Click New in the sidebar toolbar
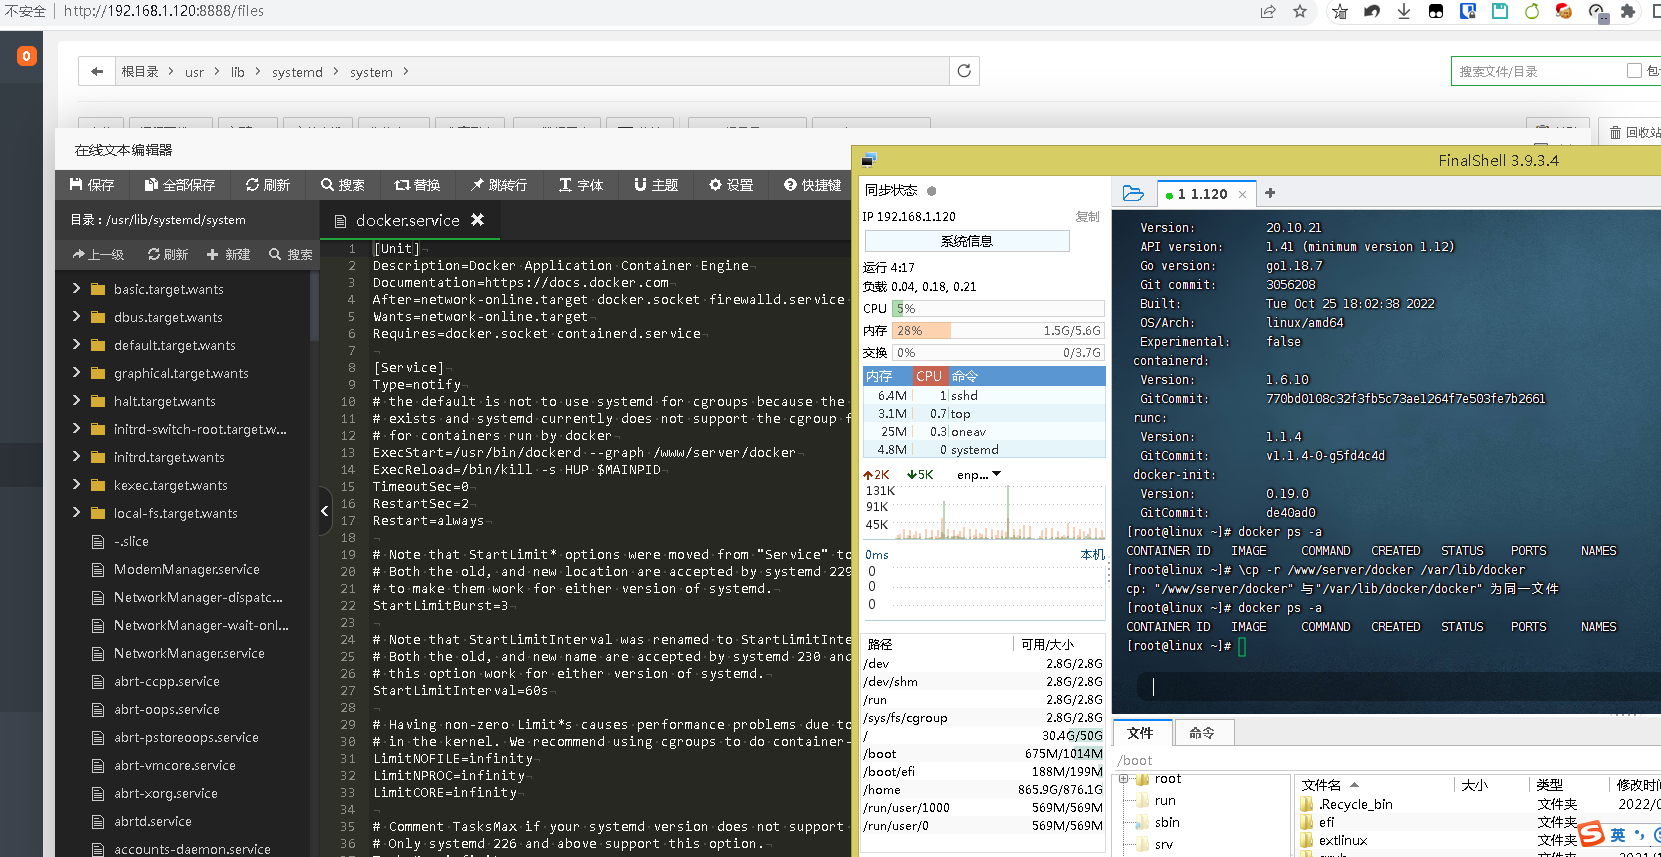The image size is (1661, 857). (x=228, y=255)
